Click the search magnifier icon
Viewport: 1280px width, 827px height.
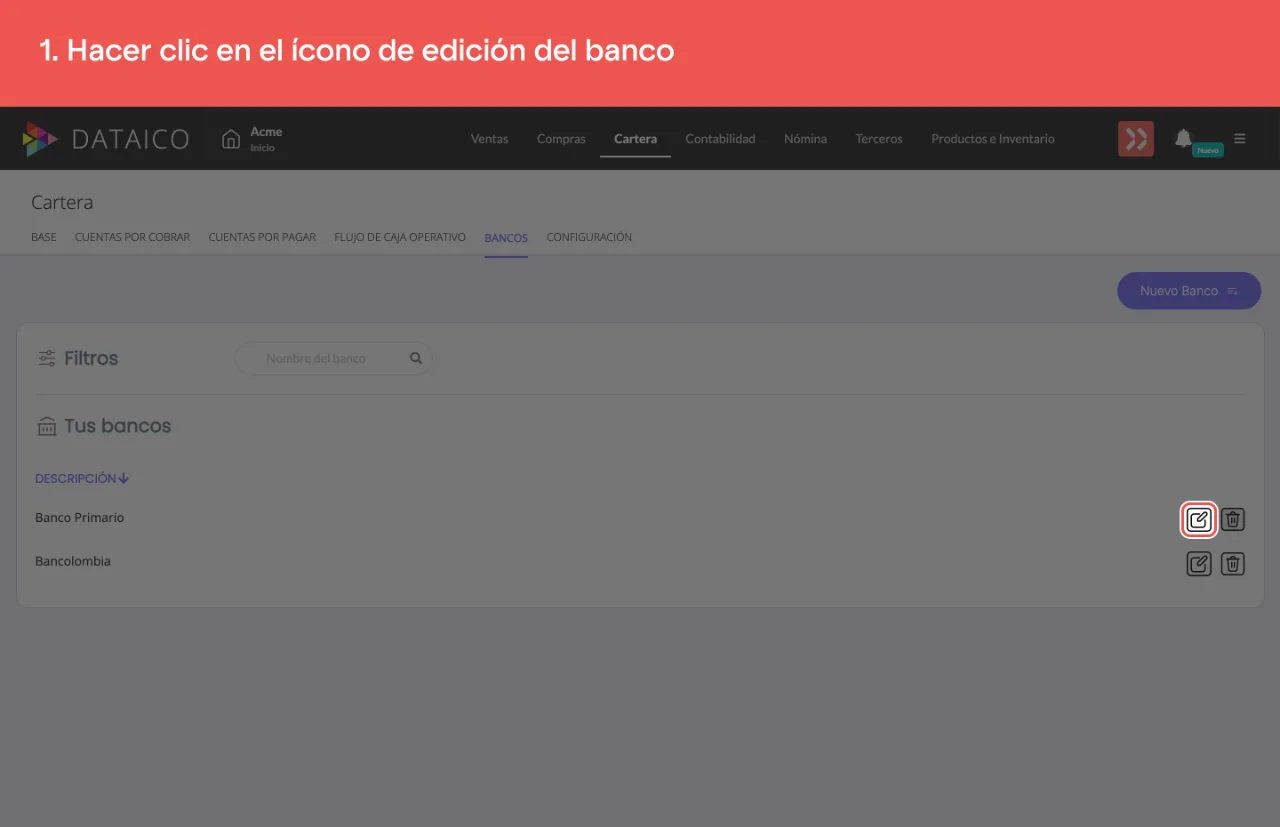(416, 358)
